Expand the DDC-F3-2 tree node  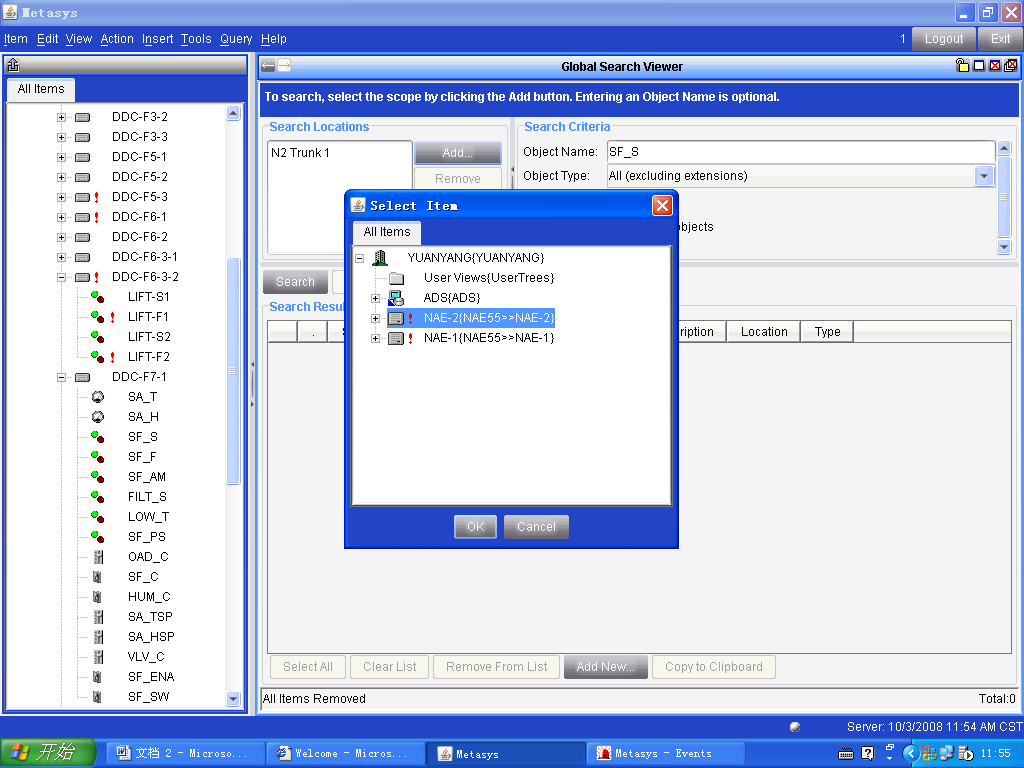[x=61, y=117]
